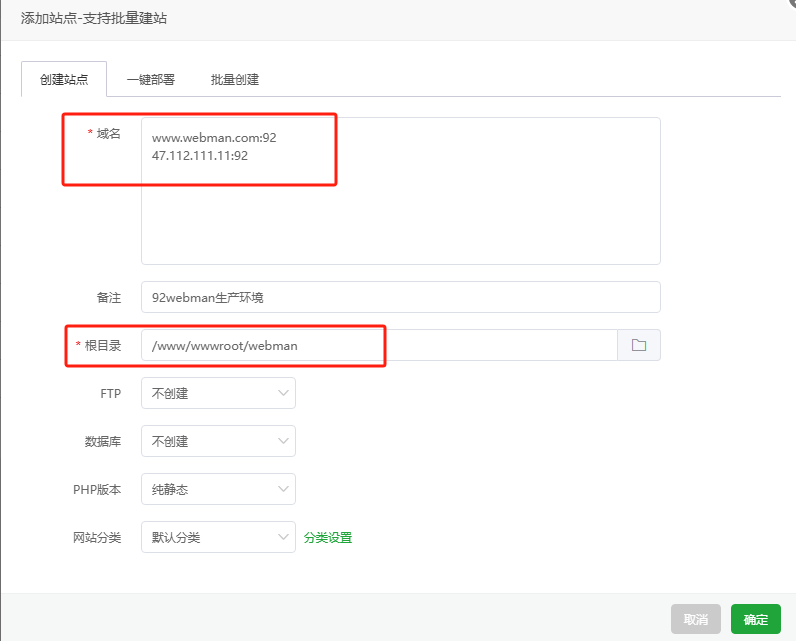Switch to 创建站点 tab
796x641 pixels.
click(x=64, y=79)
